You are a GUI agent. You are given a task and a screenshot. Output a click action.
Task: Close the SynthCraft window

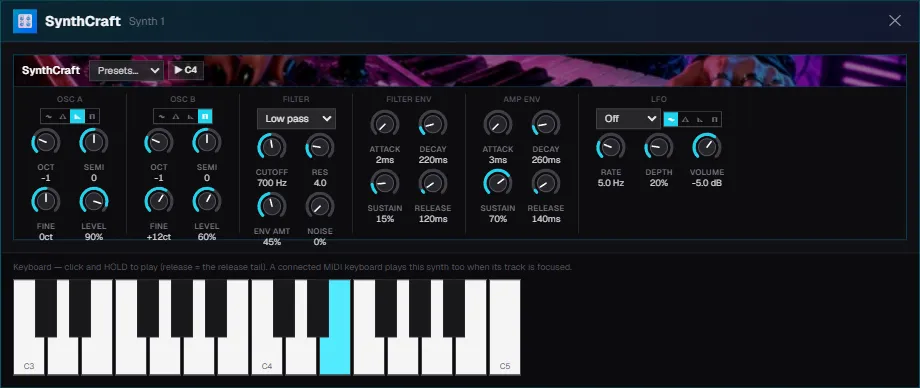895,21
